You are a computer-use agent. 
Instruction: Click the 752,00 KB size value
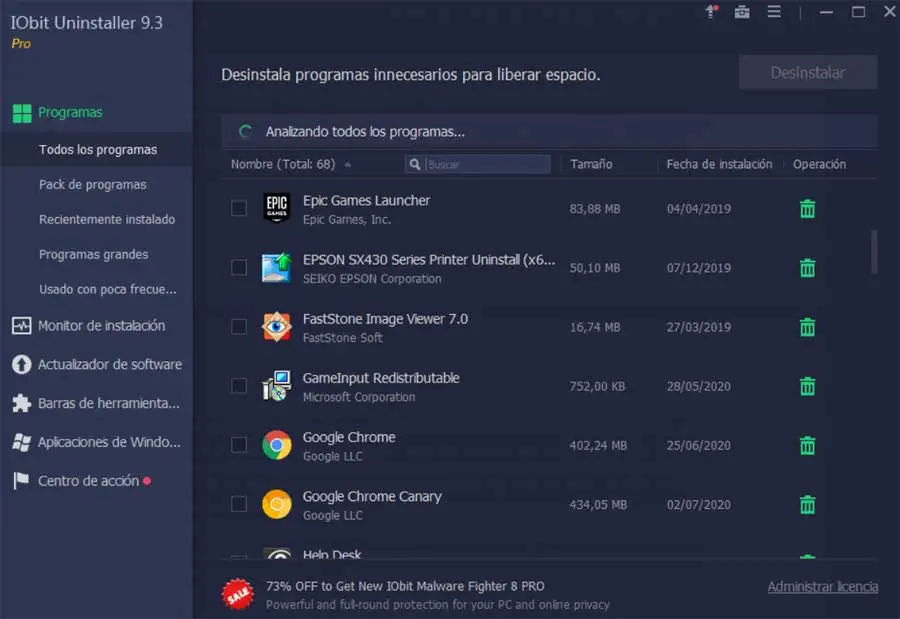[x=597, y=386]
